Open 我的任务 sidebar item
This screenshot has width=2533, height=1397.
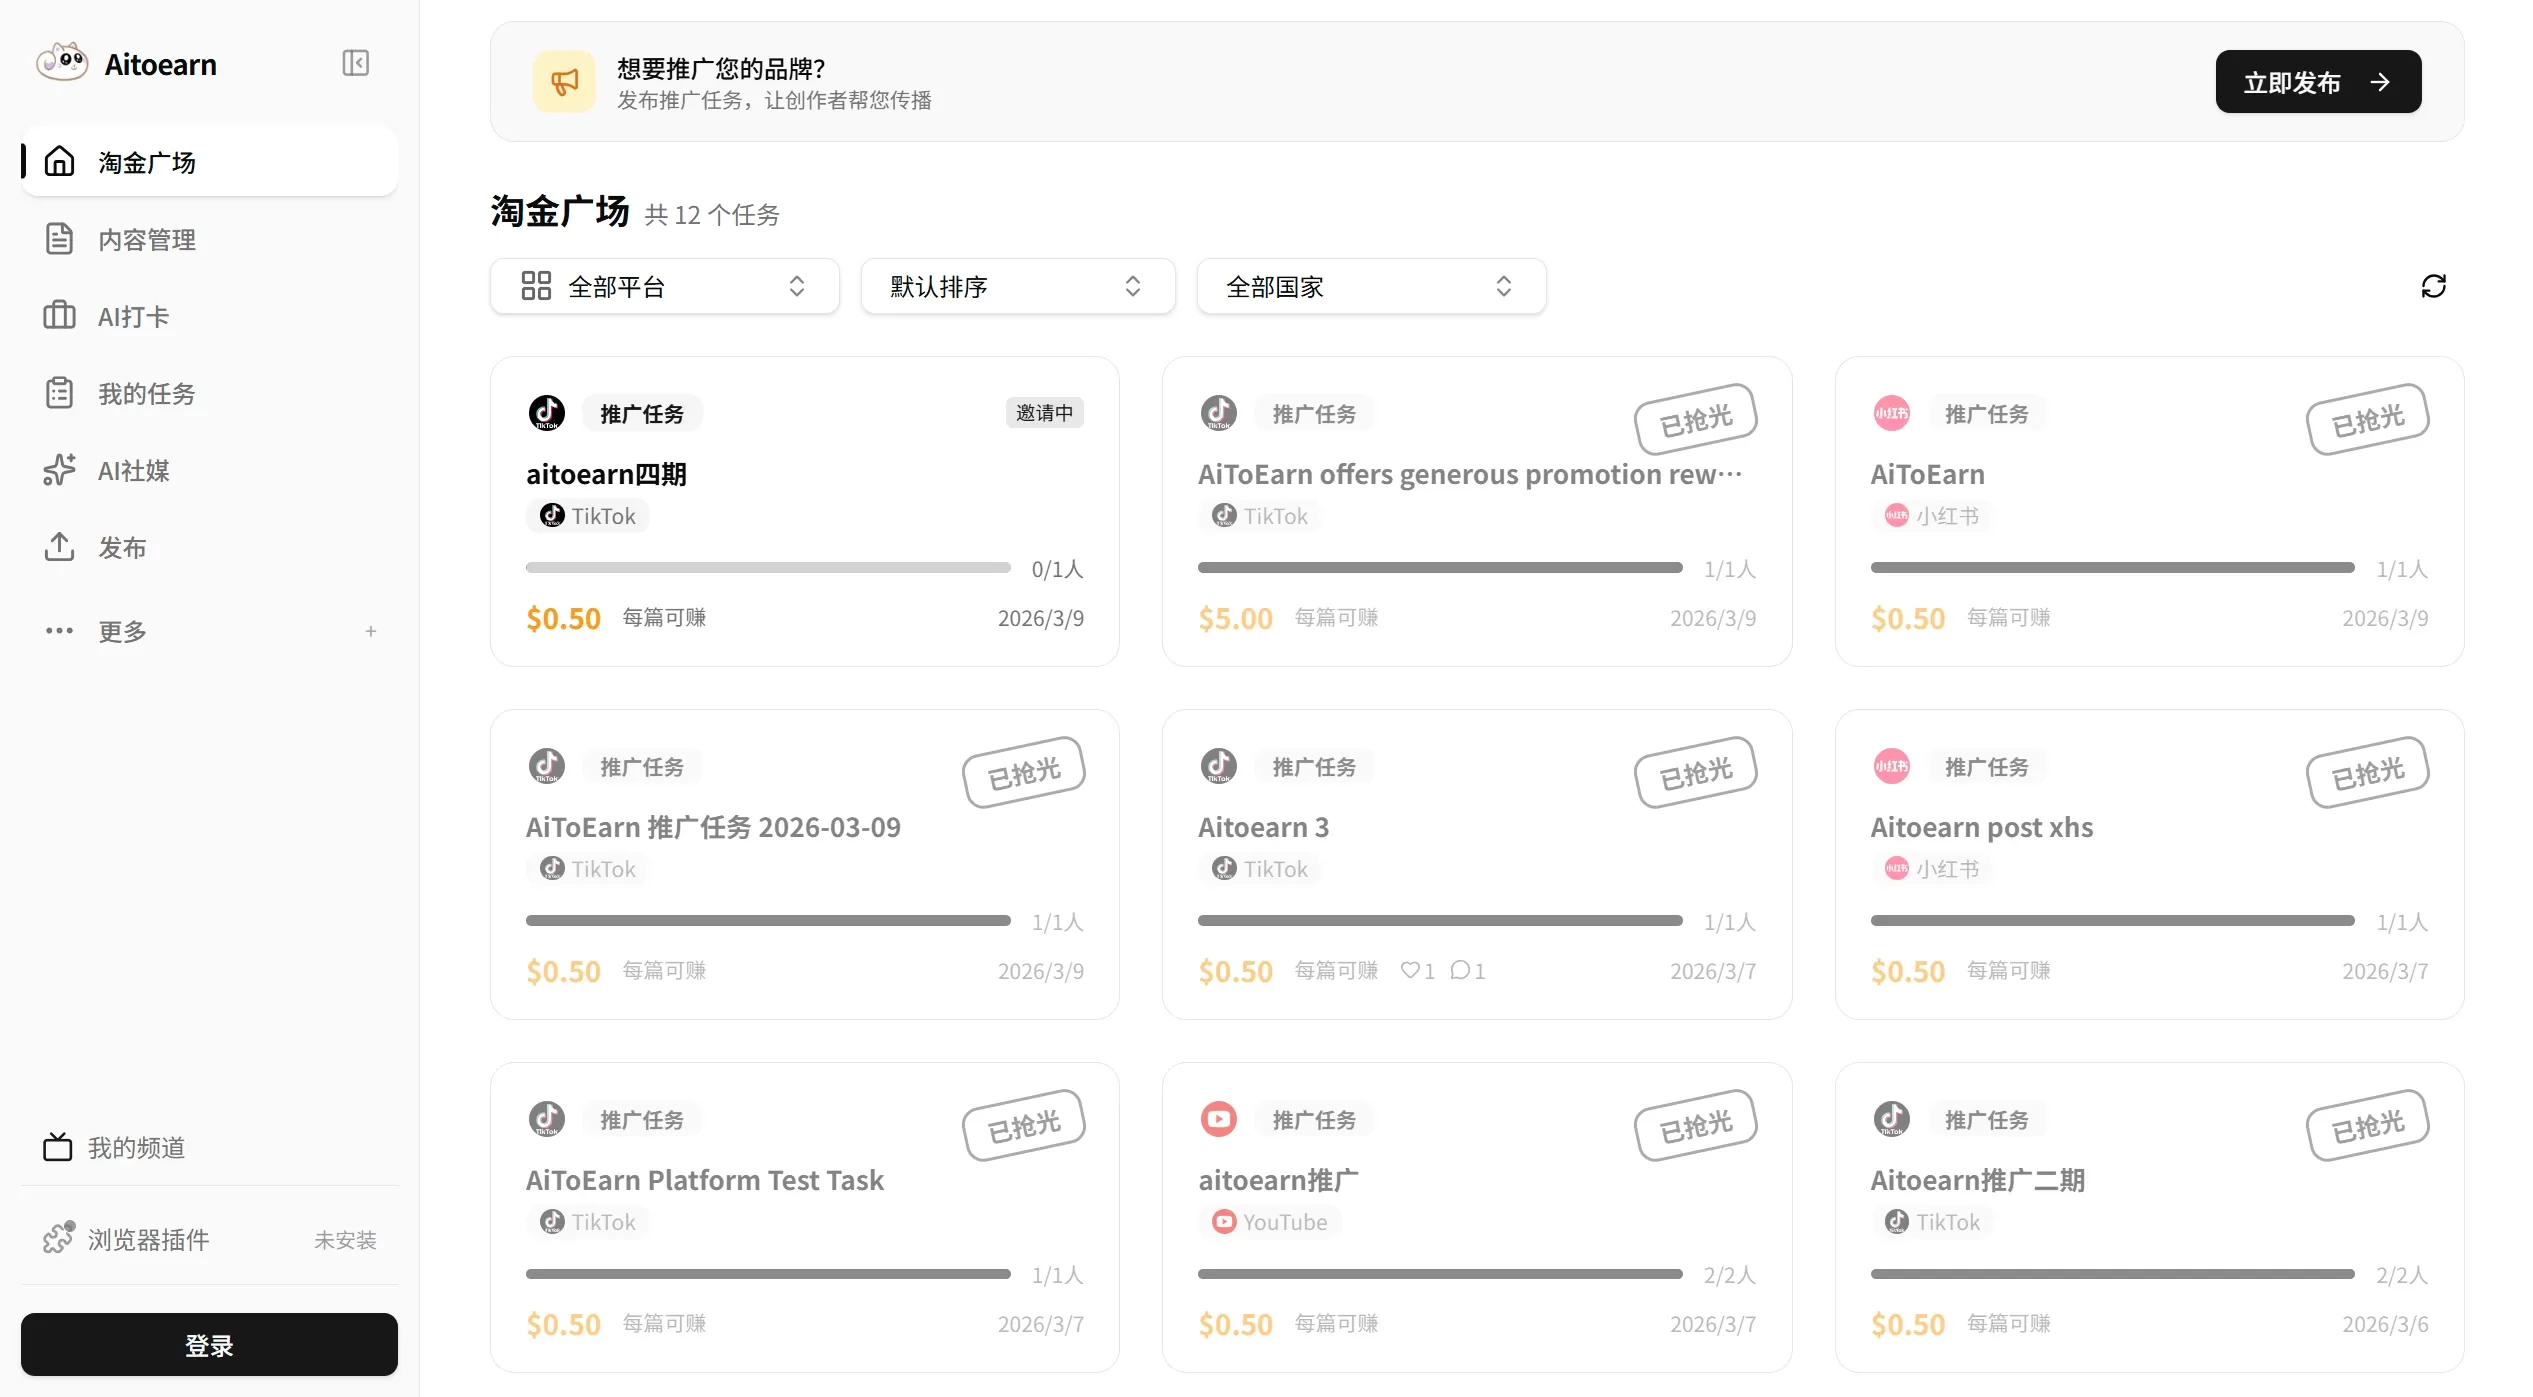(x=147, y=394)
